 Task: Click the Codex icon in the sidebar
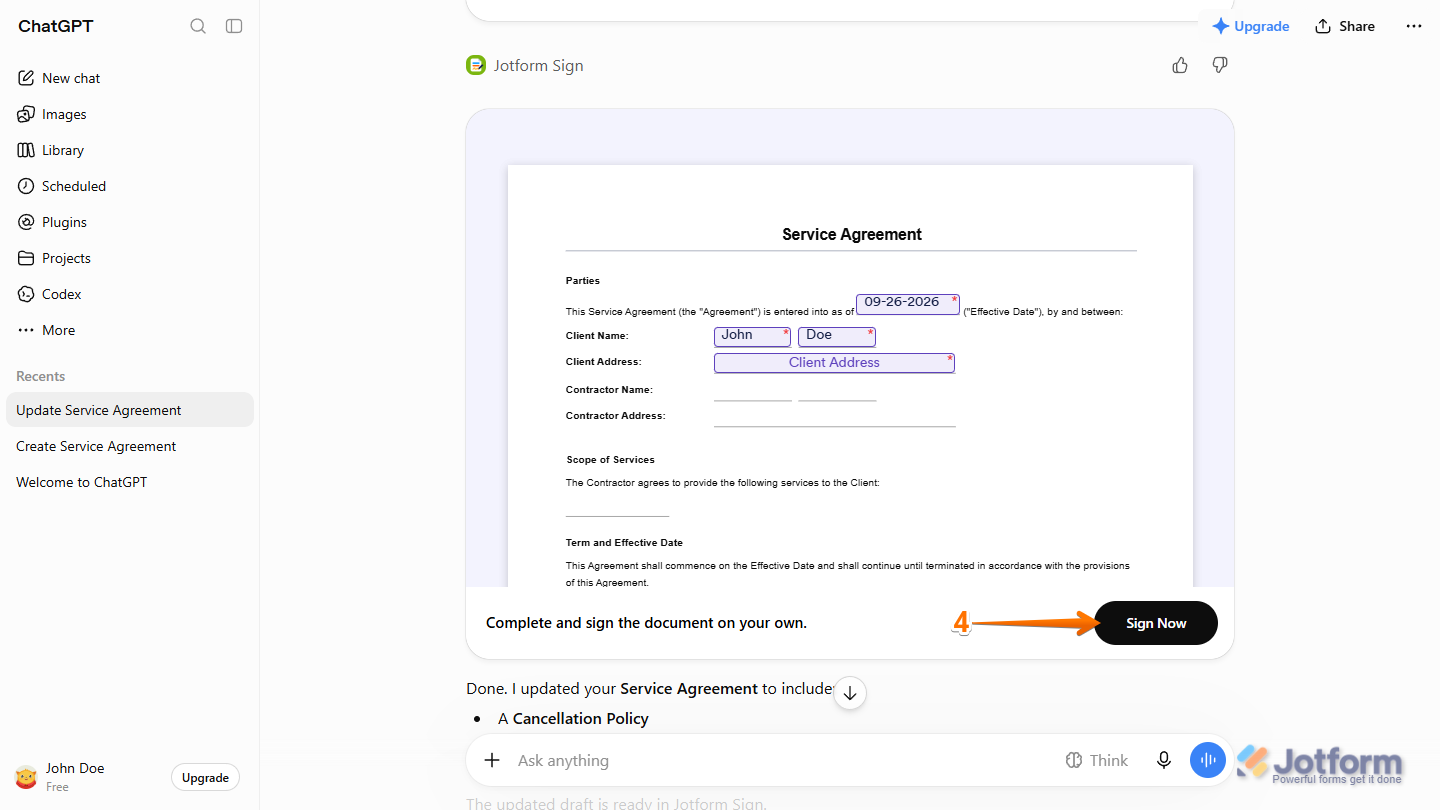click(x=26, y=294)
